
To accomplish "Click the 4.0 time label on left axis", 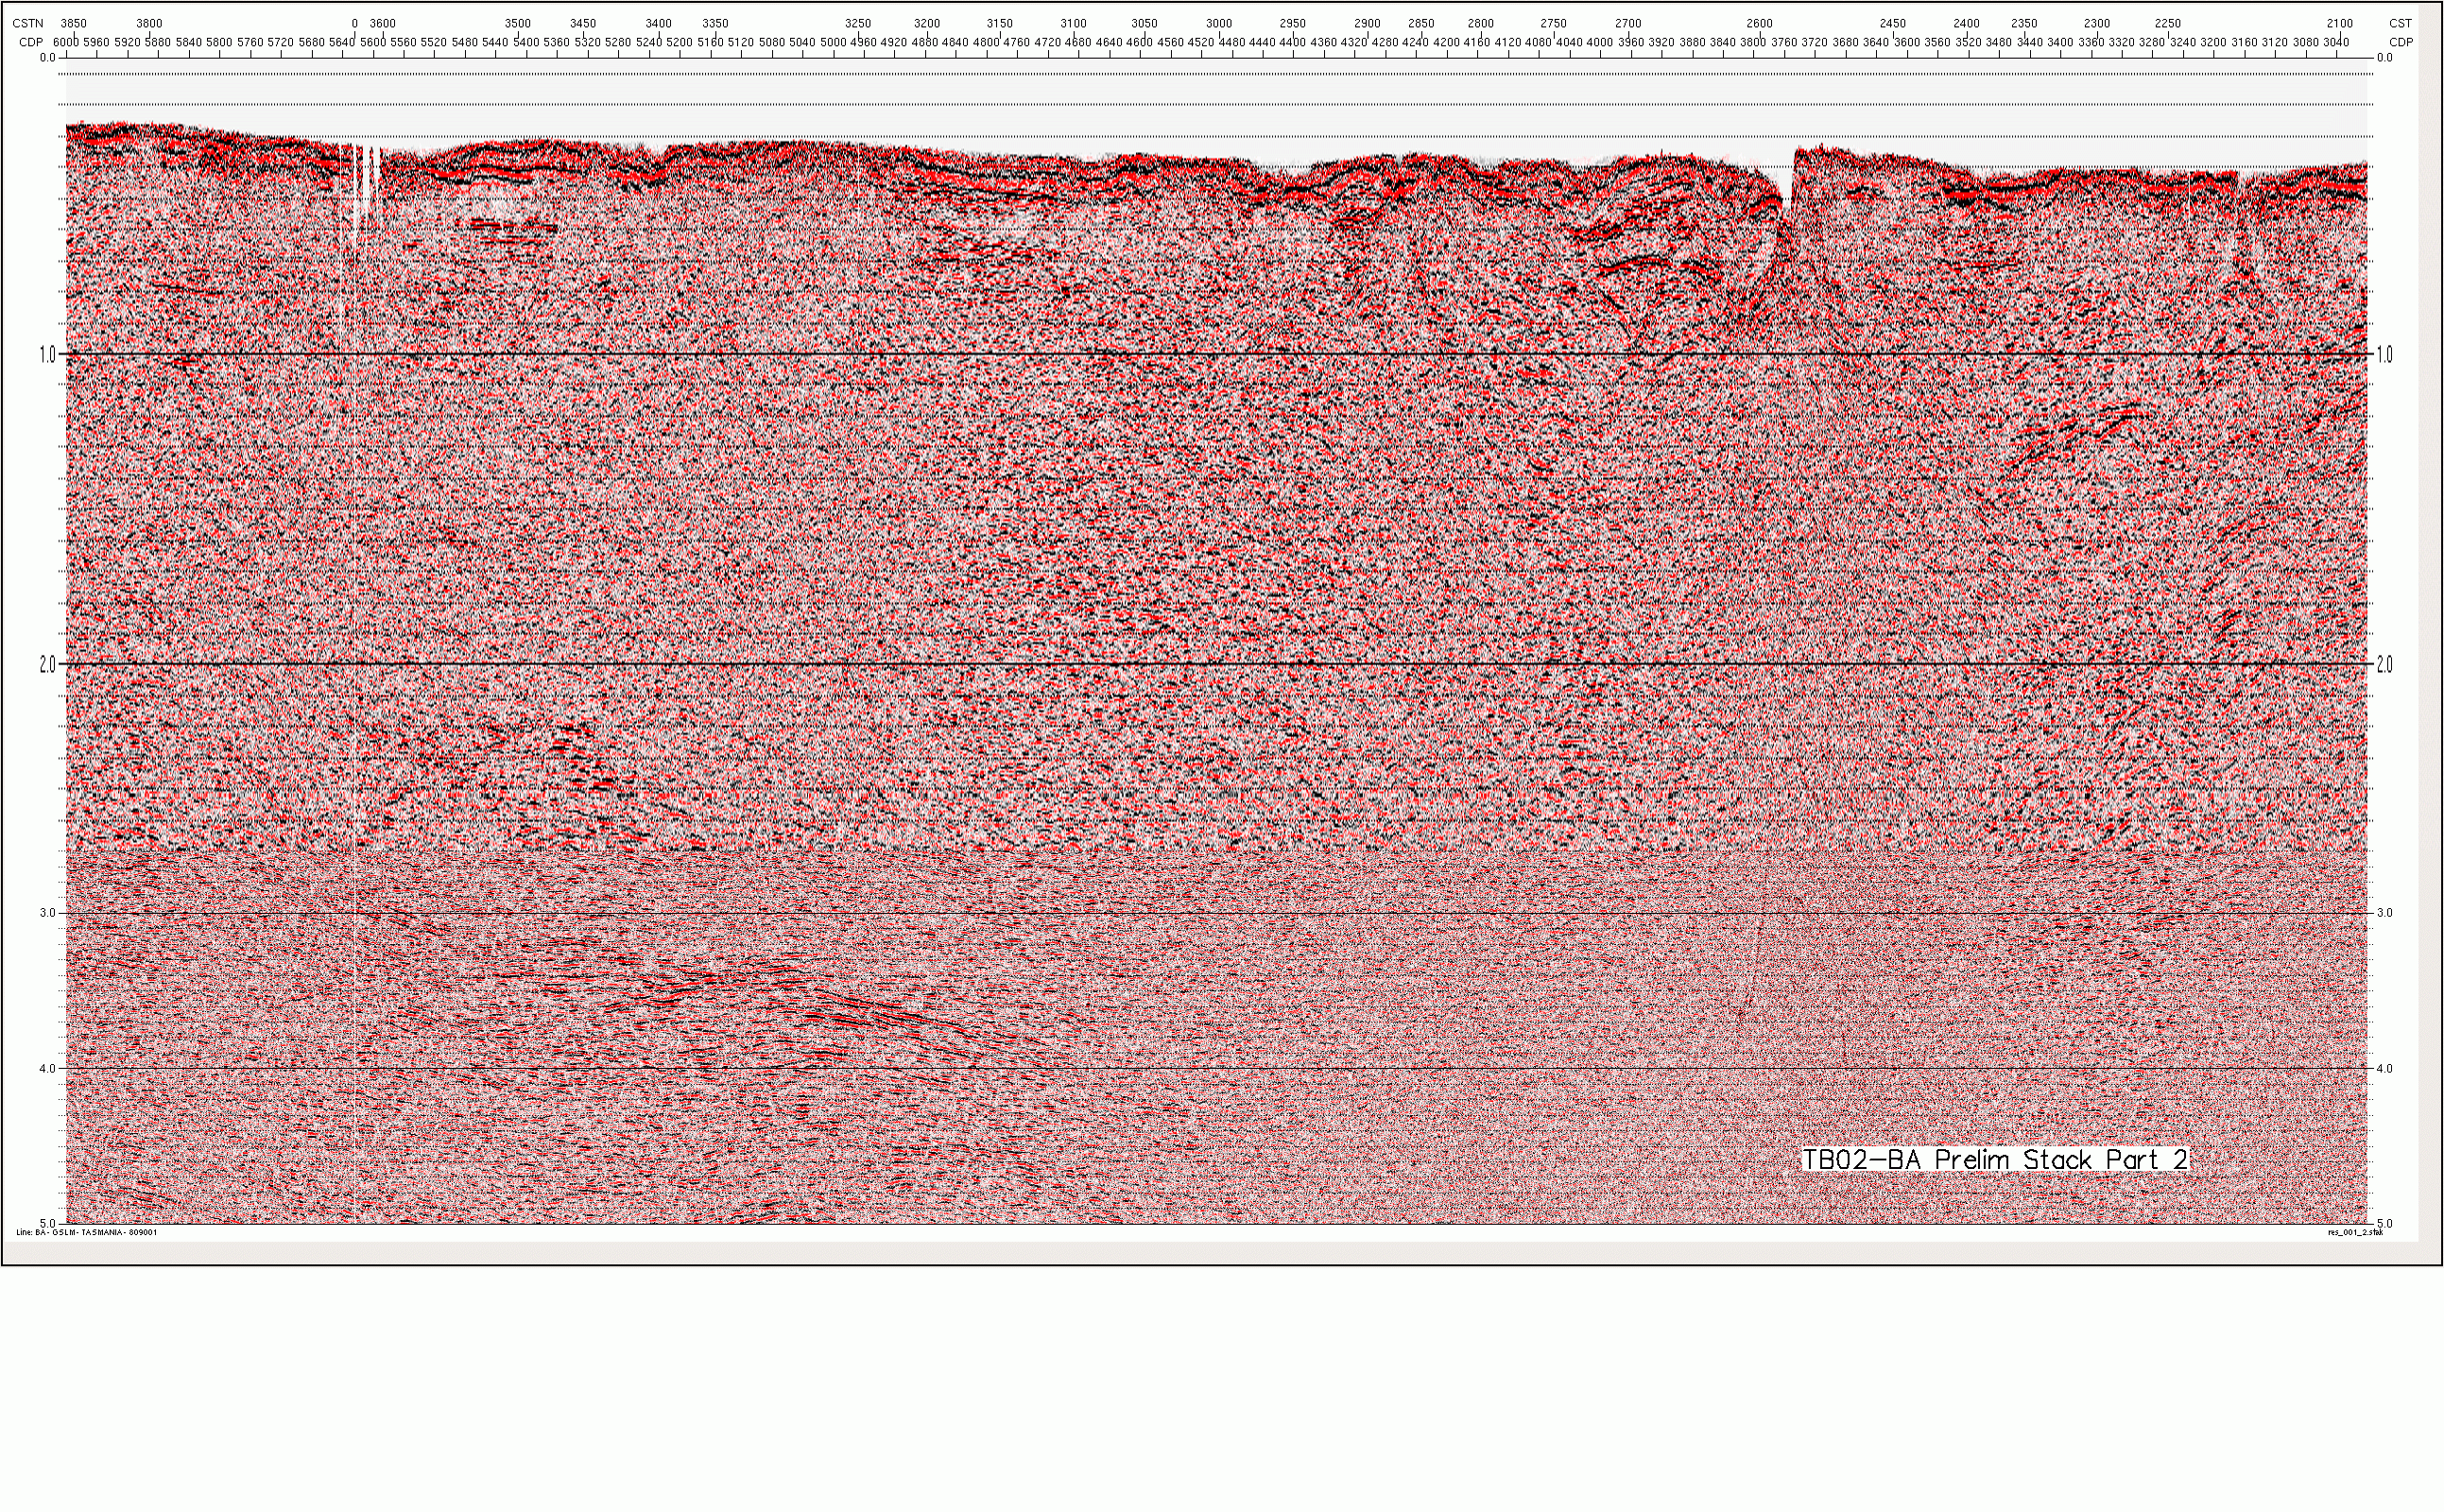I will pyautogui.click(x=47, y=1069).
